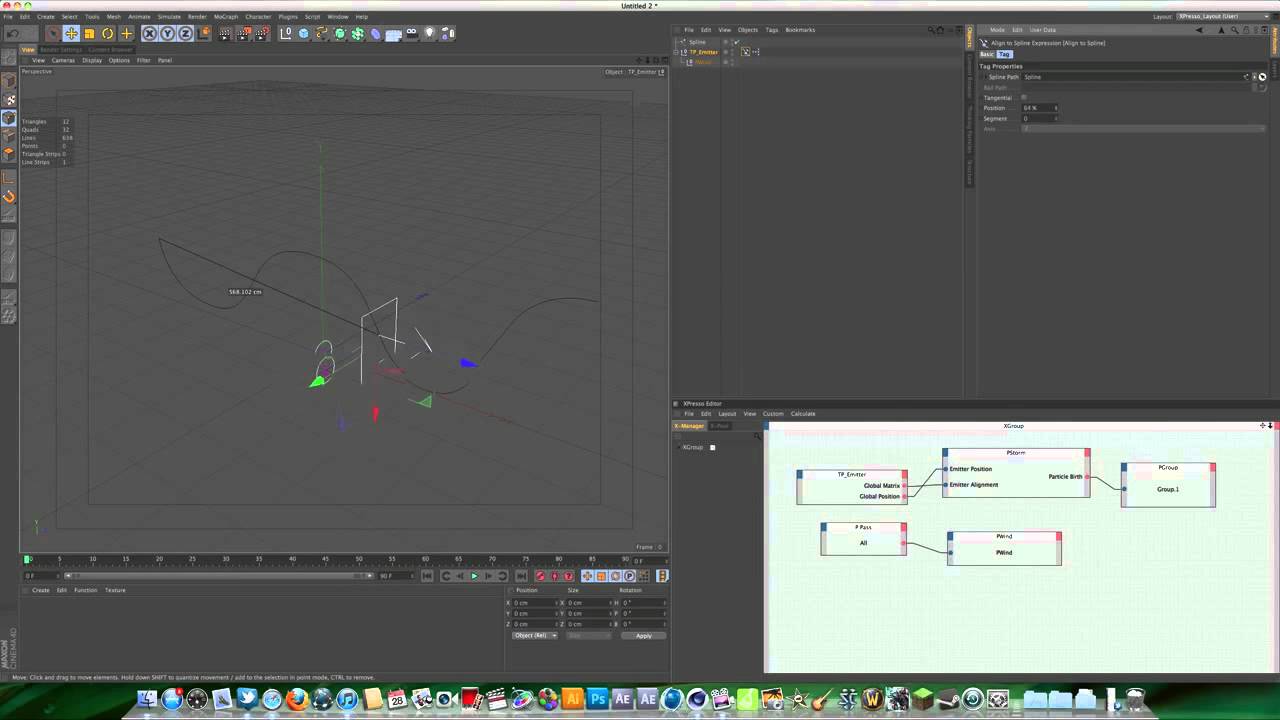Click the Apply button in Coordinates

click(643, 636)
